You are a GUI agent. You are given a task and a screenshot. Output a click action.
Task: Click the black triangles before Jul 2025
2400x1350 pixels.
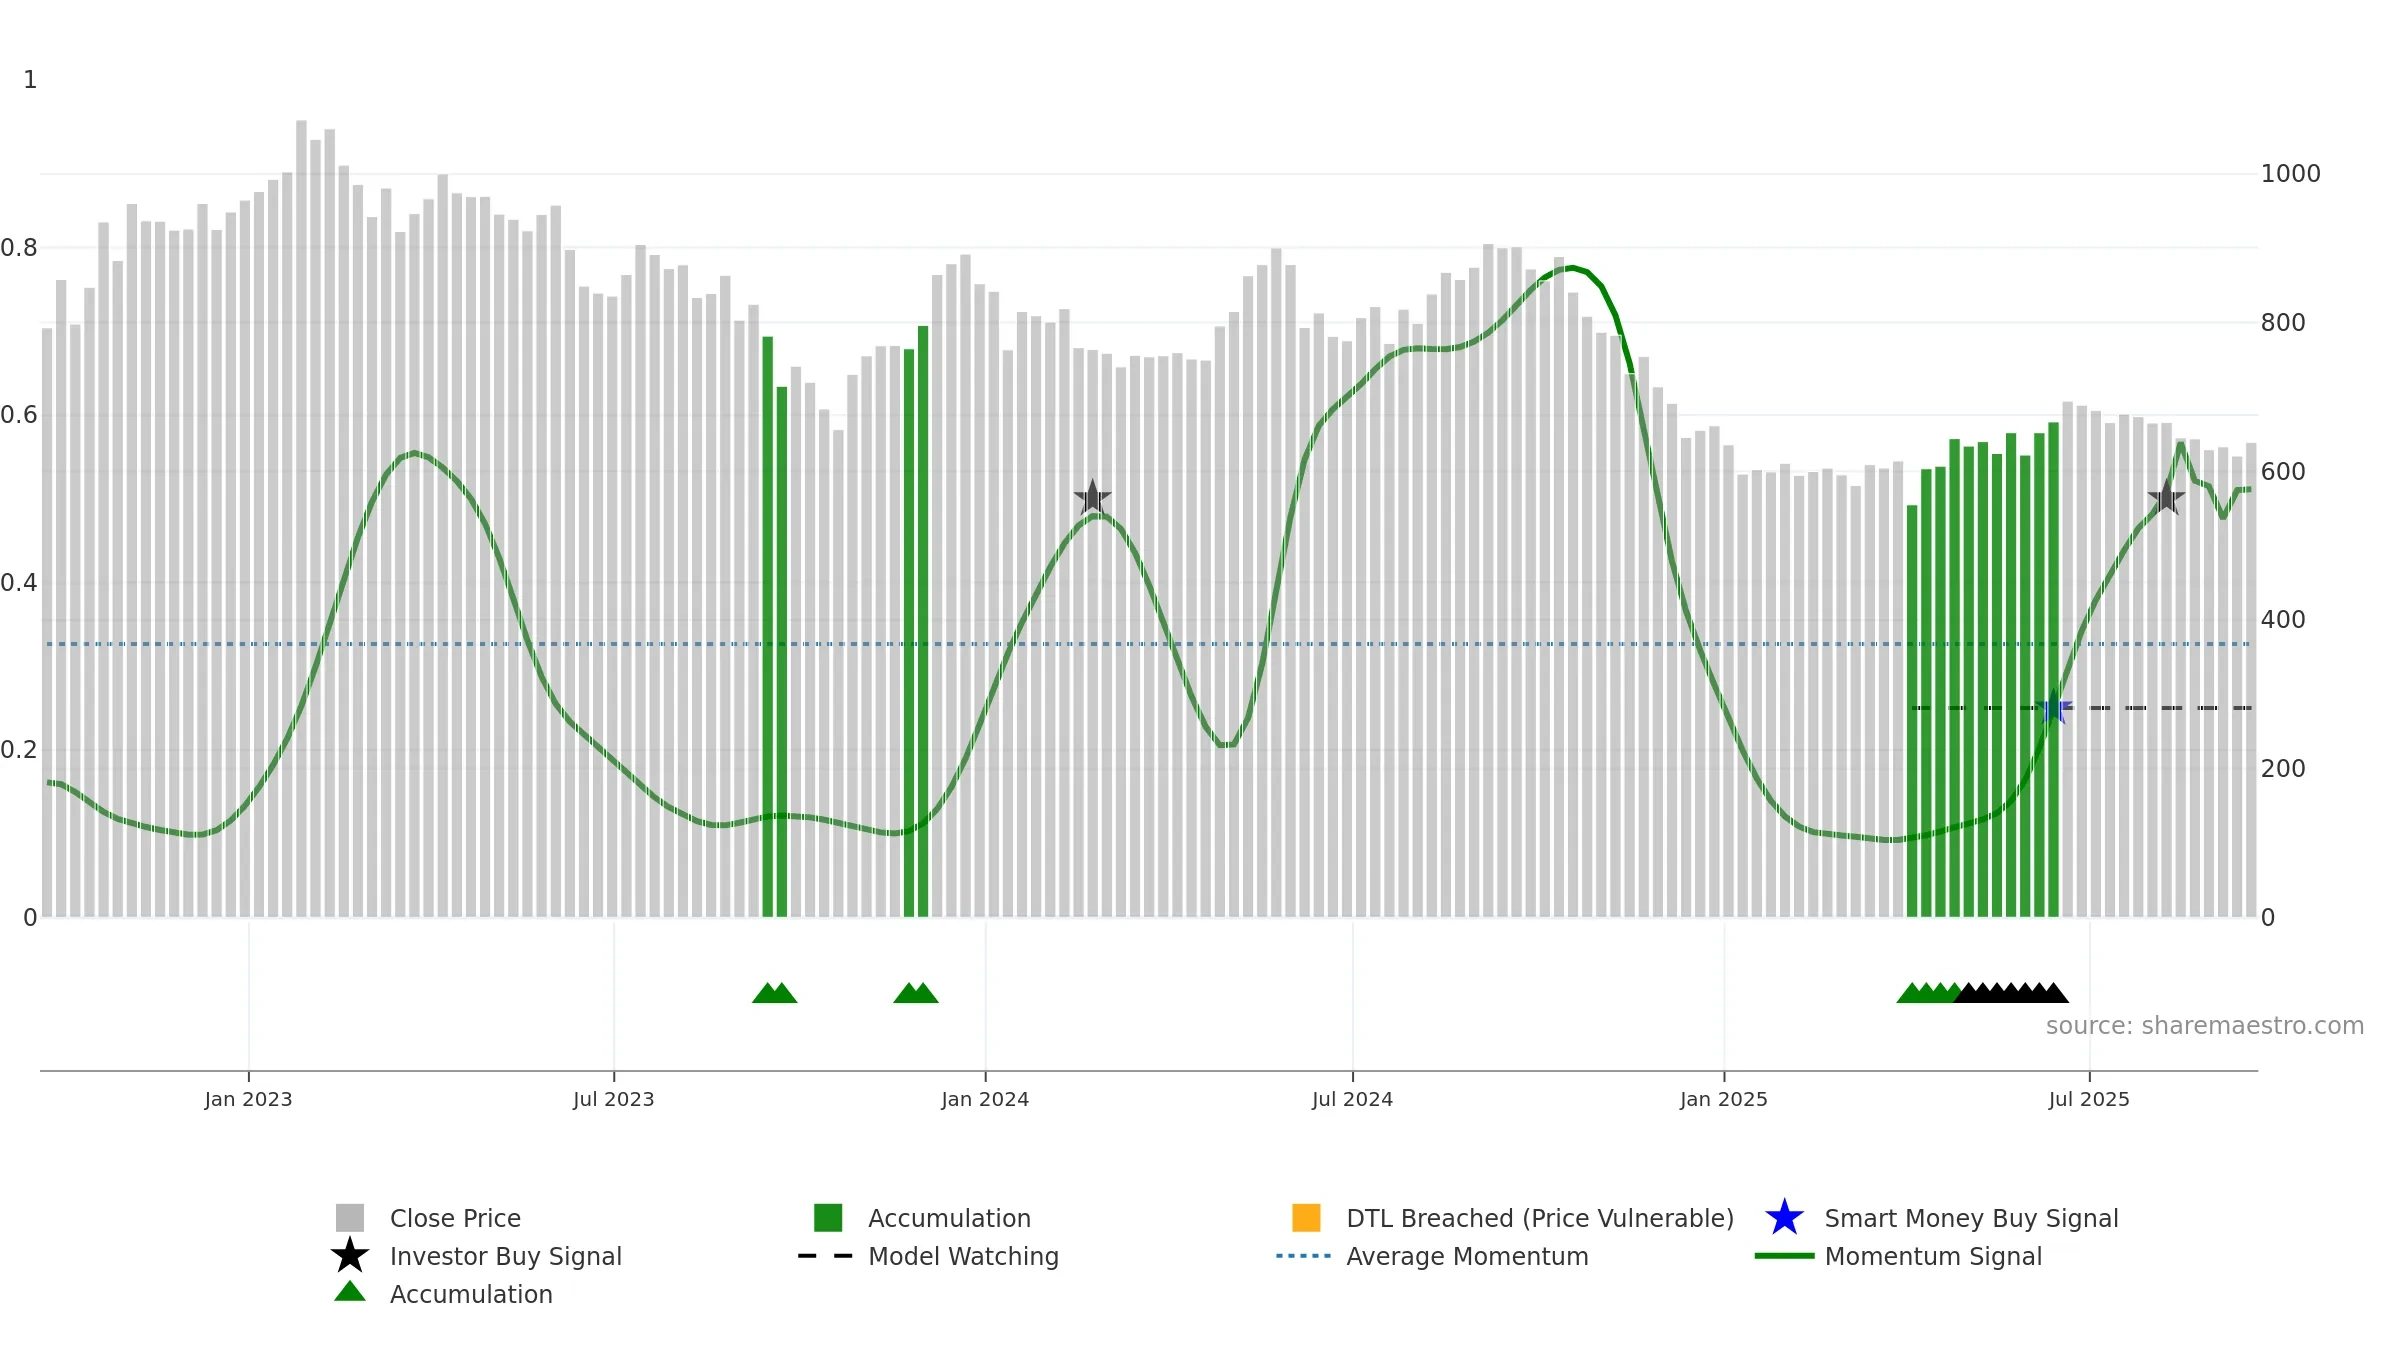click(x=2011, y=993)
